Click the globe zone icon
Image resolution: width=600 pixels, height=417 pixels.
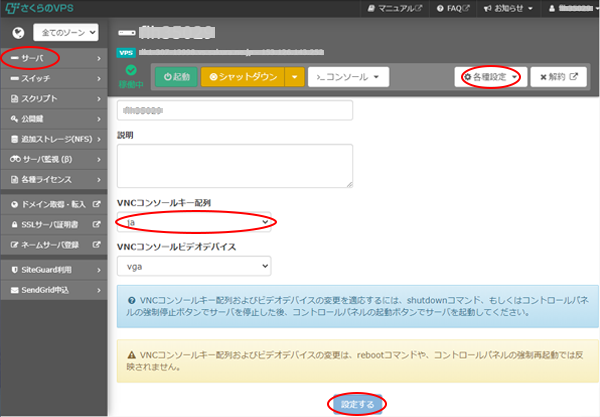point(18,33)
